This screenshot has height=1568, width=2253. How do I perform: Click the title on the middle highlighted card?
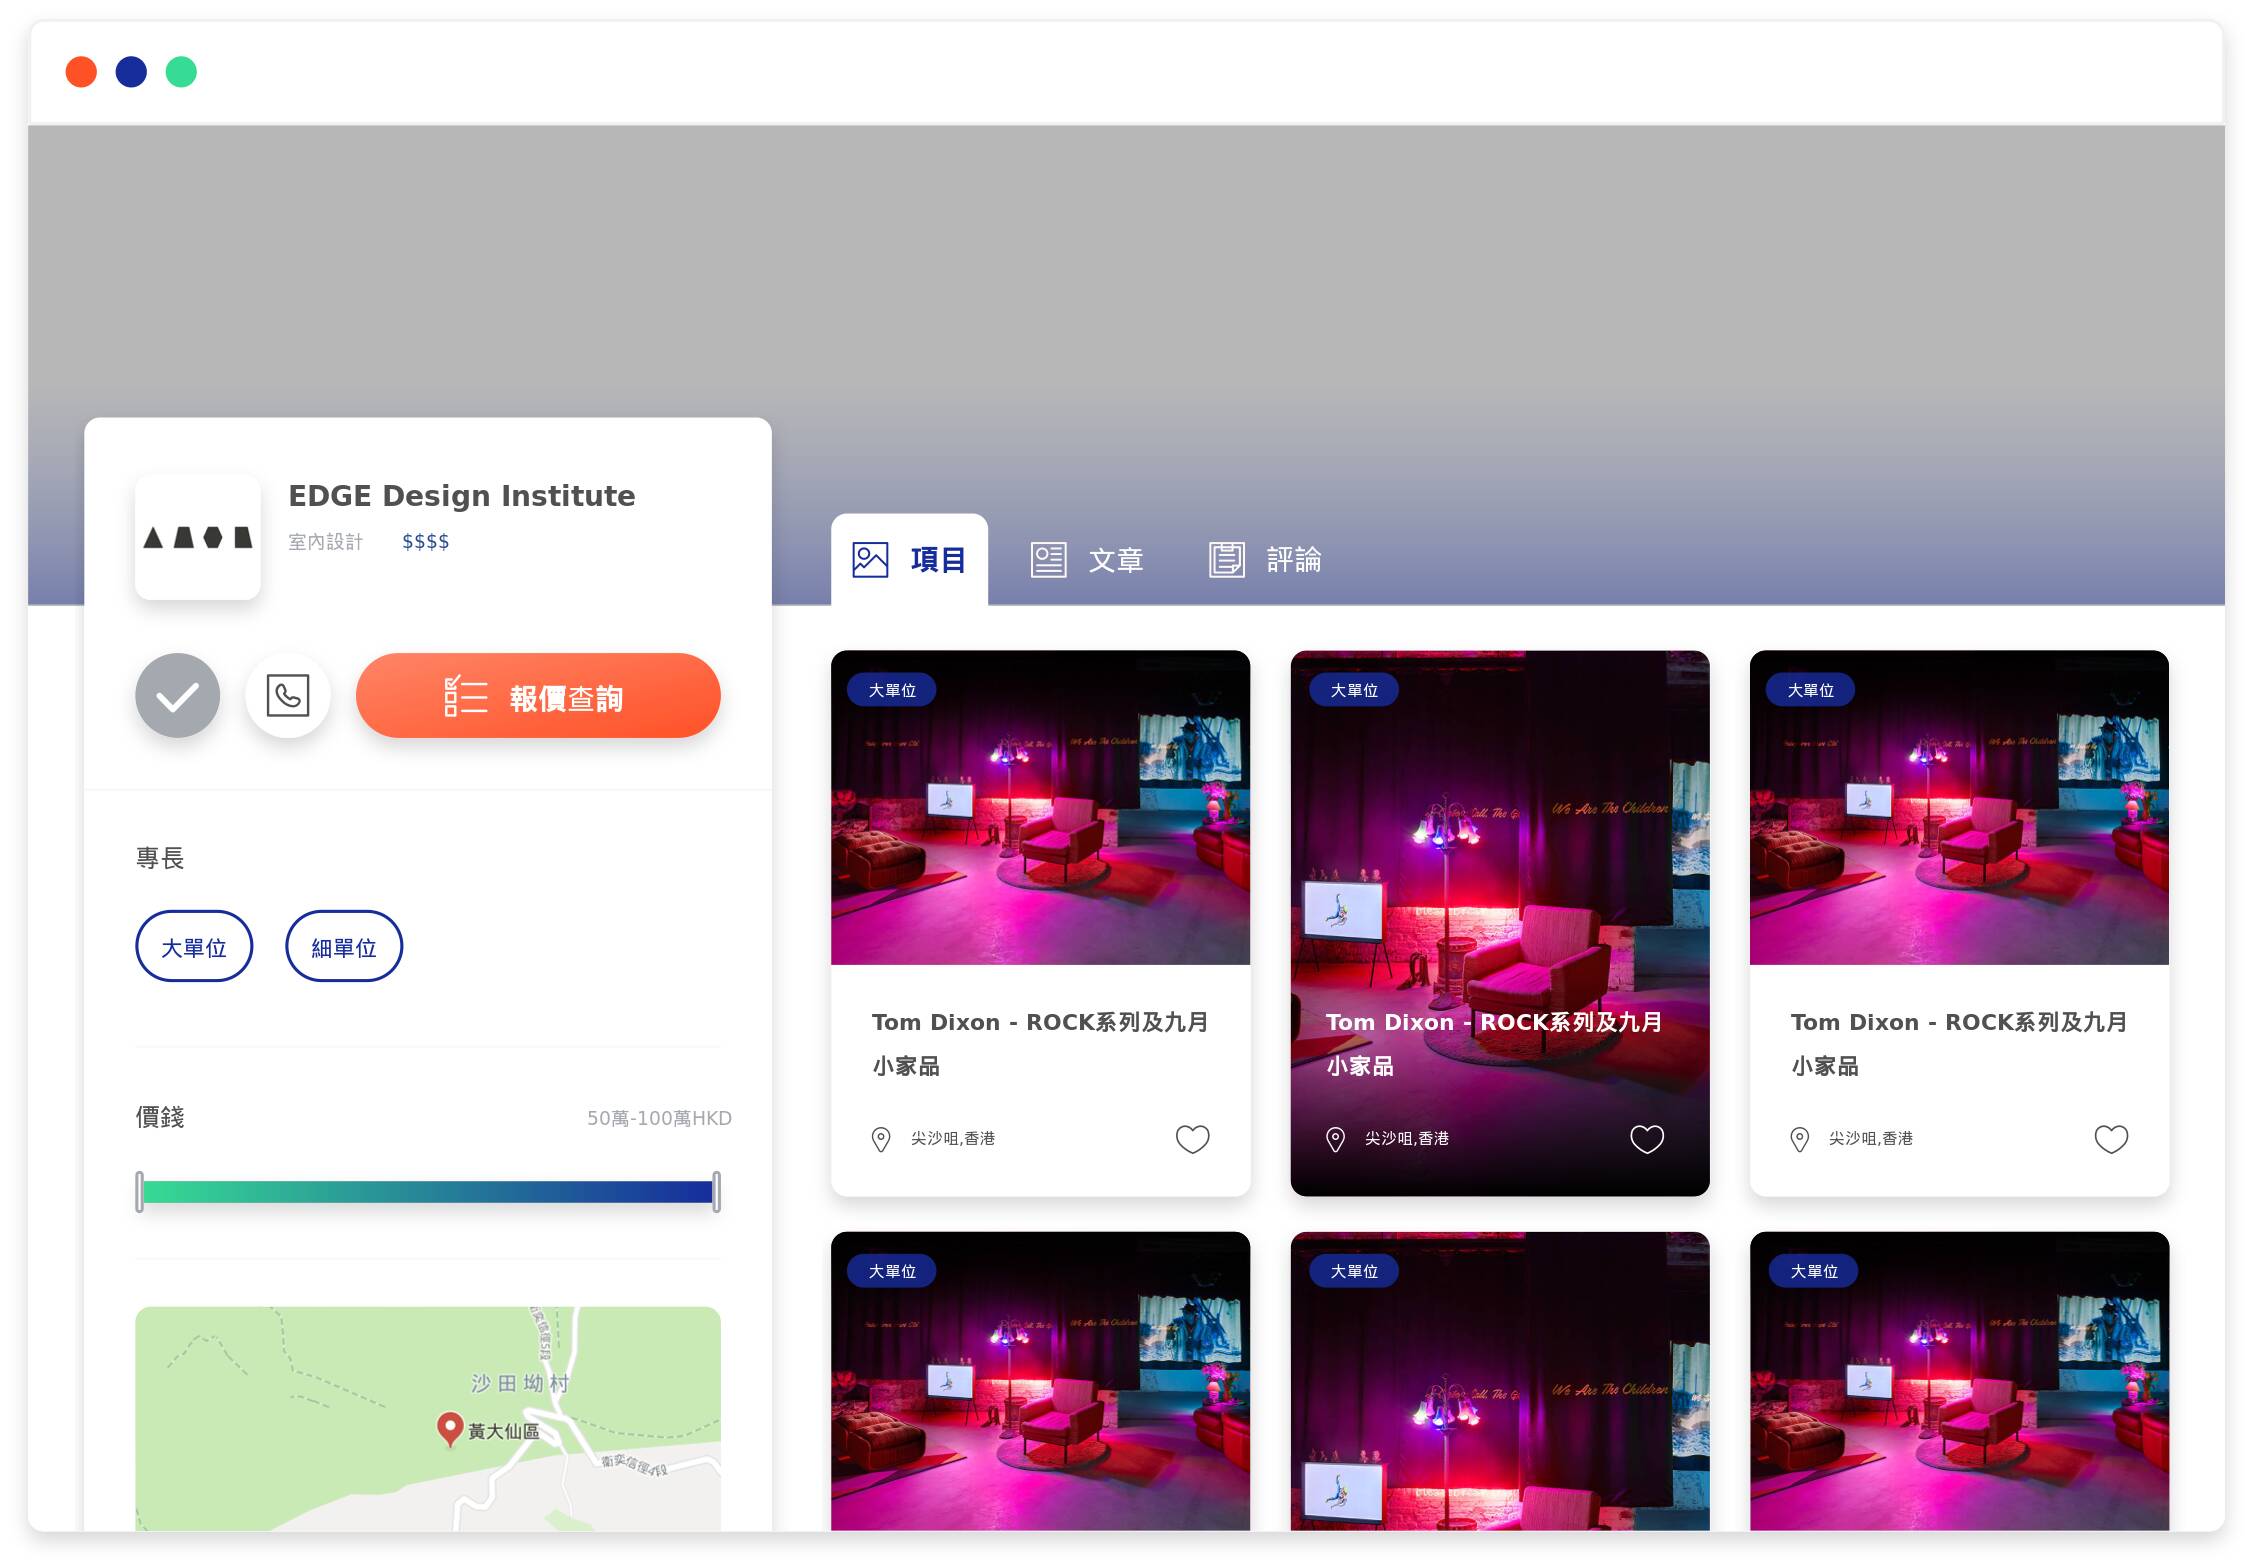[x=1494, y=1044]
